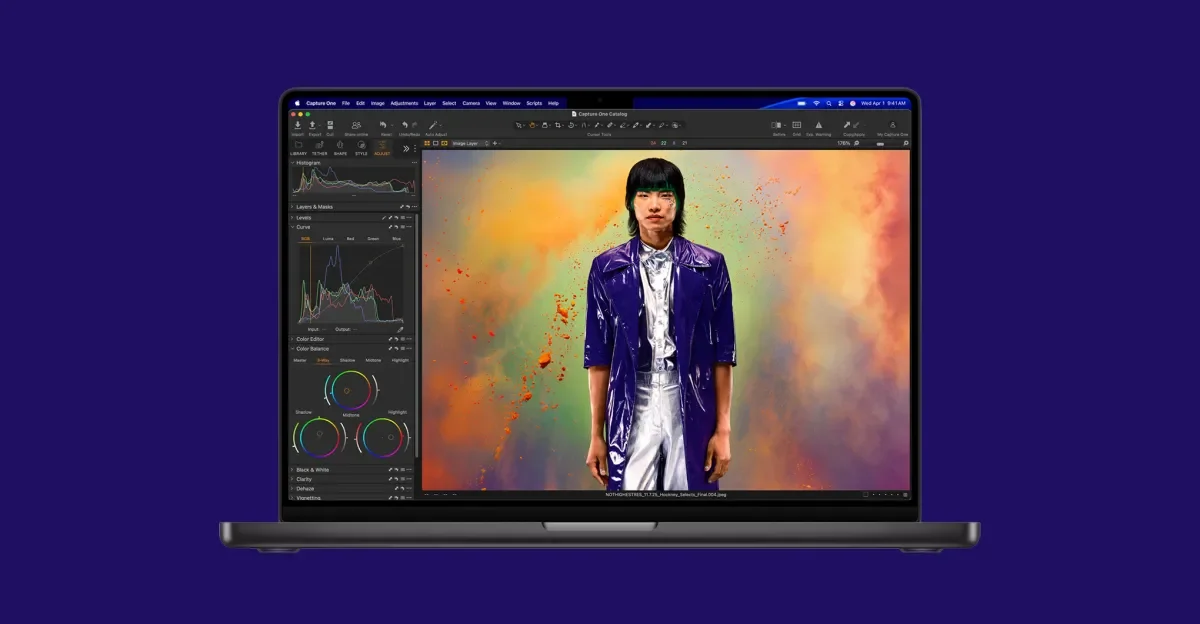
Task: Select the Crop cursor tool
Action: 558,125
